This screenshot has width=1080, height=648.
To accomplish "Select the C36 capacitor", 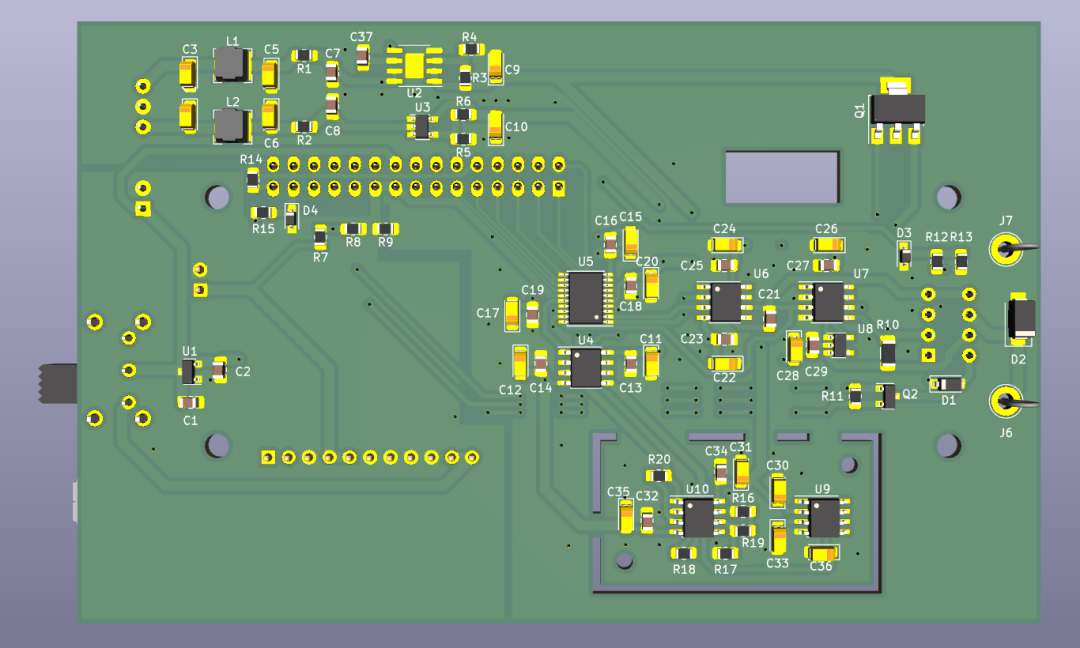I will pyautogui.click(x=822, y=552).
